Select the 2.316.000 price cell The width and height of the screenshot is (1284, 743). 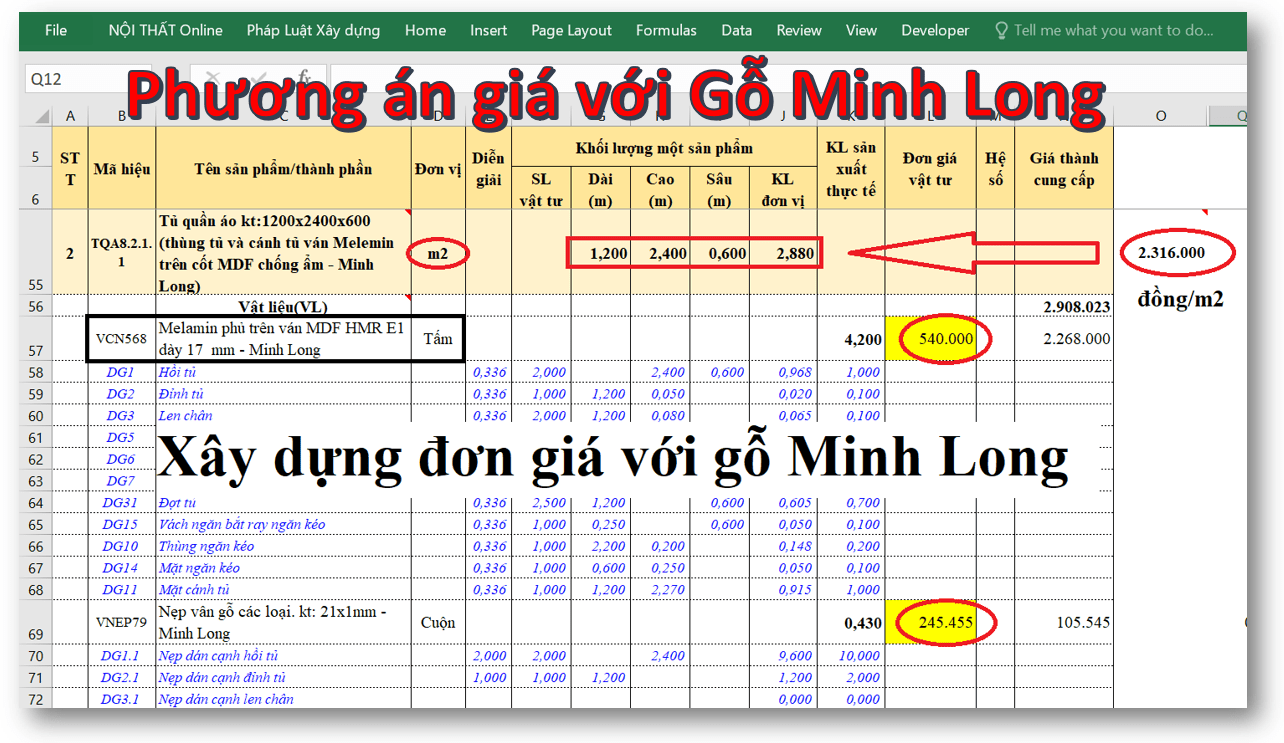1171,252
